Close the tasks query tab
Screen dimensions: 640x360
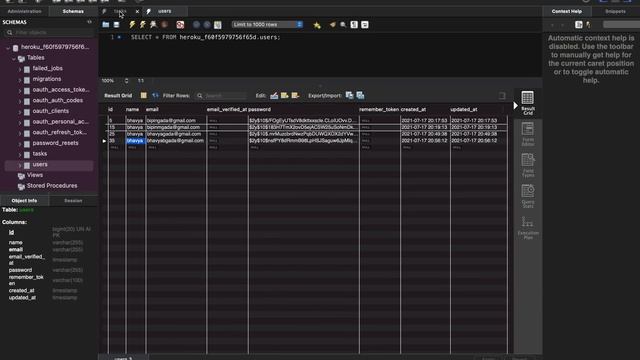tap(137, 11)
